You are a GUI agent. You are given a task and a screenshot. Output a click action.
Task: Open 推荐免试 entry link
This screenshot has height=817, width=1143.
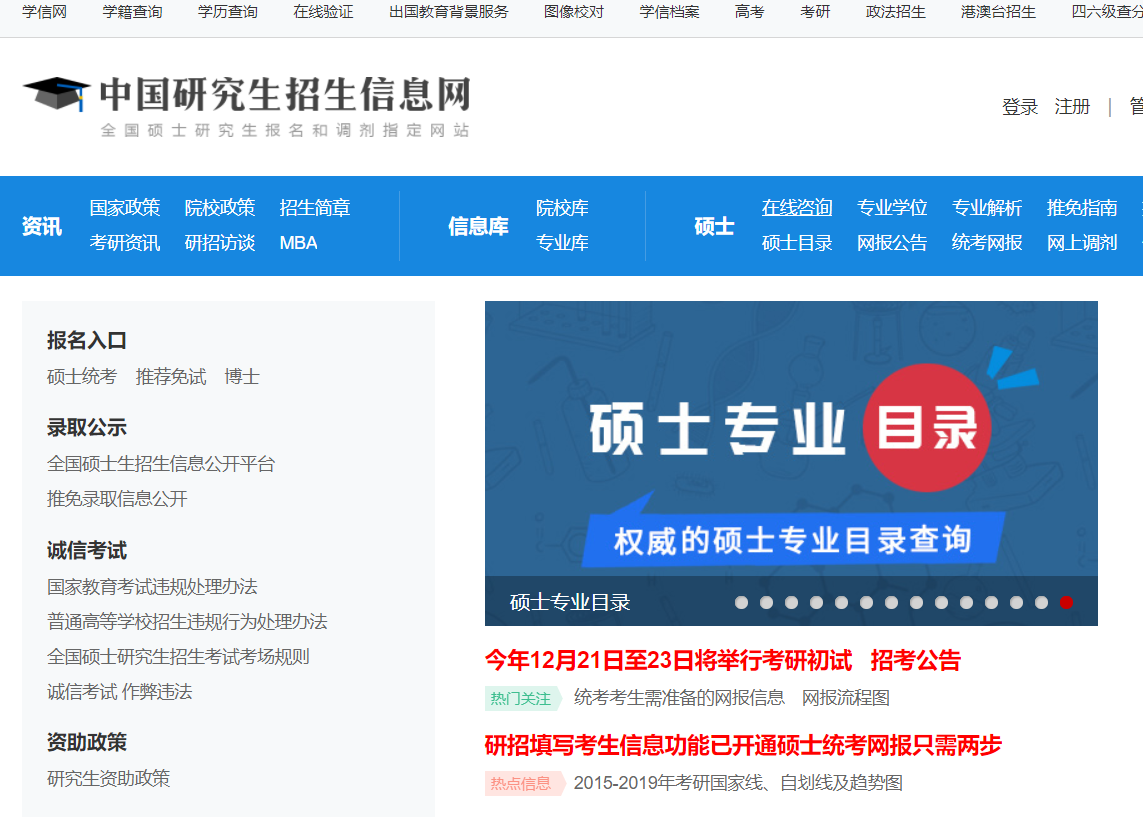[170, 377]
